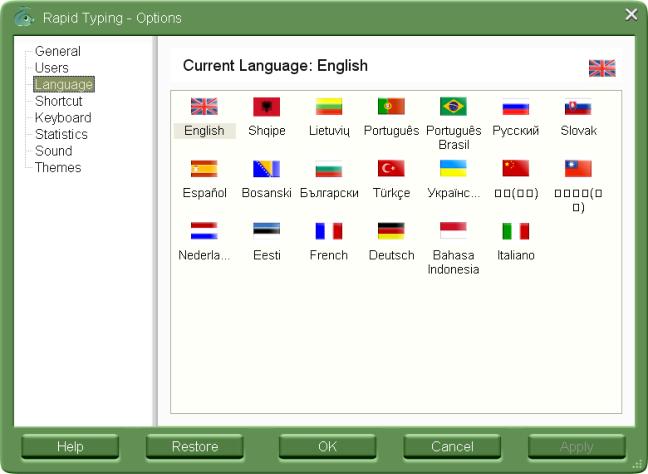Select the Ukrainian flag language icon
Image resolution: width=648 pixels, height=474 pixels.
click(453, 169)
